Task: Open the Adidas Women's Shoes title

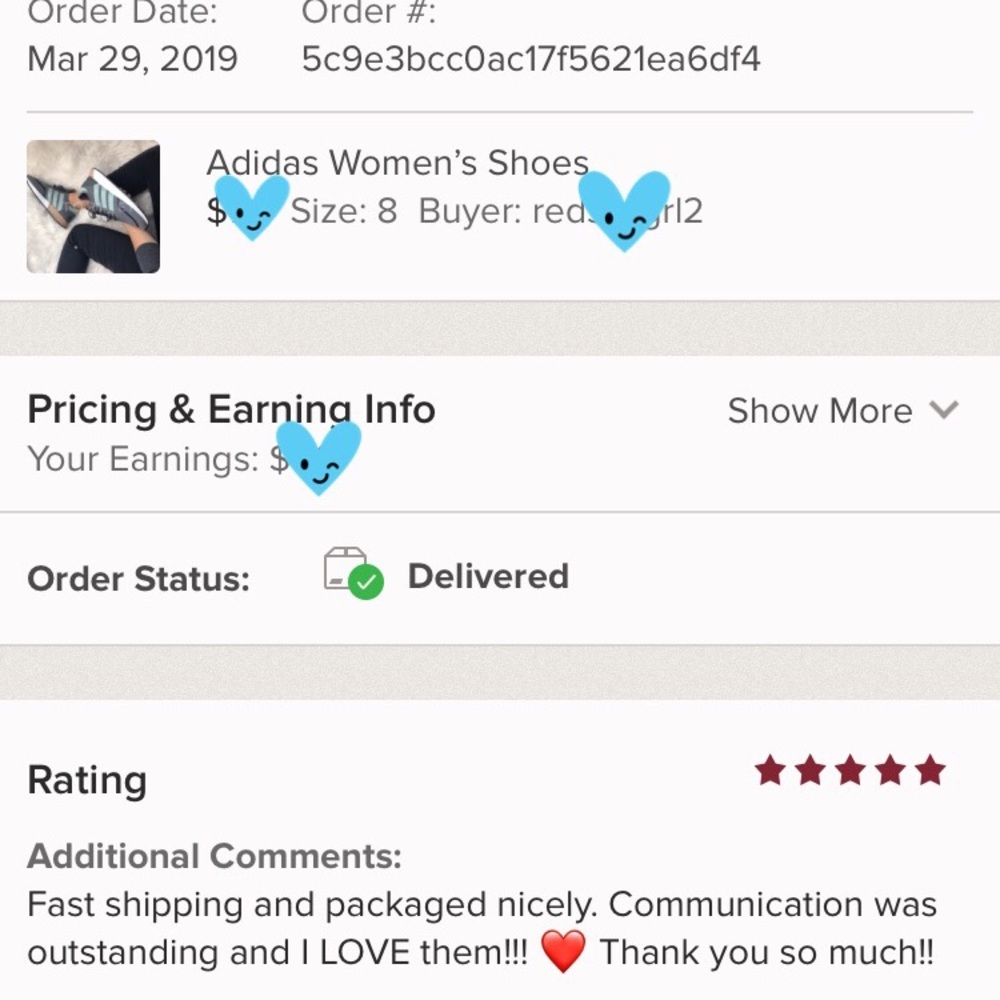Action: (397, 163)
